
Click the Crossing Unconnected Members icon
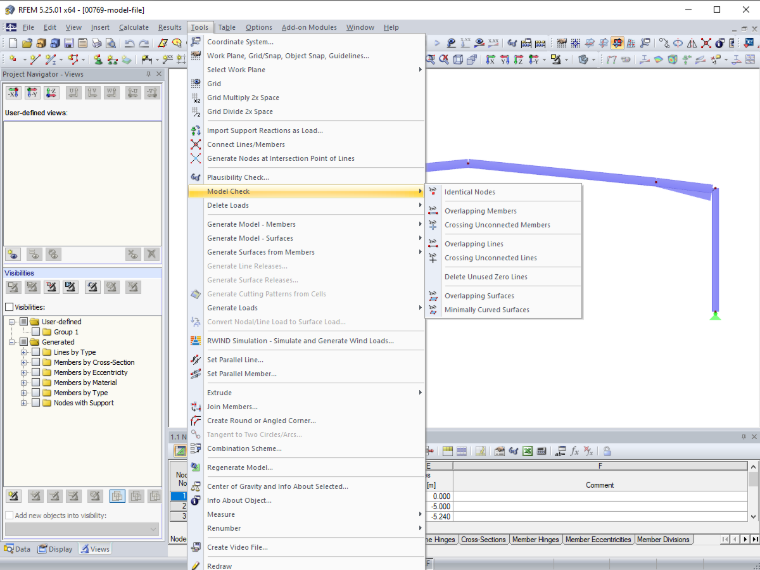pyautogui.click(x=433, y=225)
